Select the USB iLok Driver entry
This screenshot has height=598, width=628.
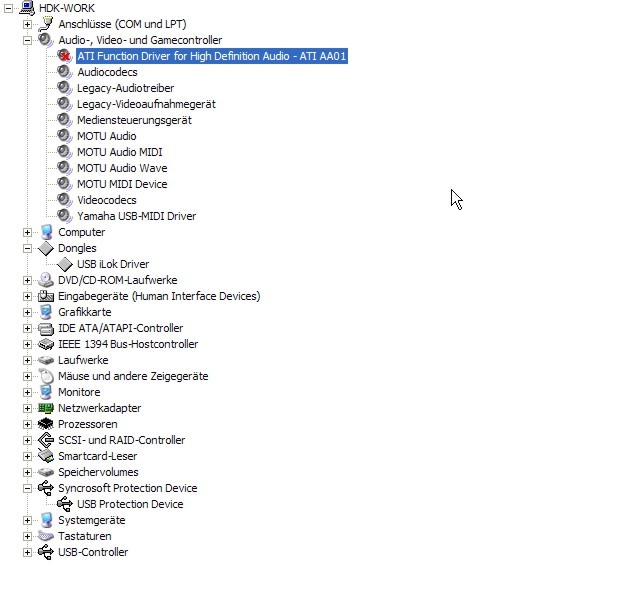click(x=113, y=264)
